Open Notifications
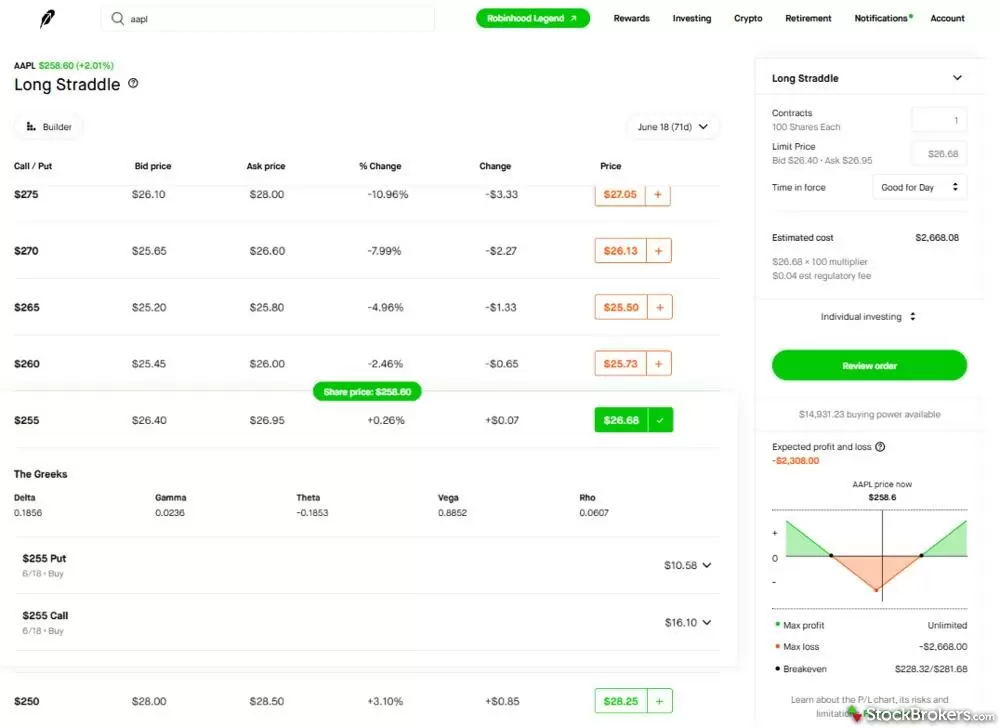Viewport: 1000px width, 728px height. [881, 18]
